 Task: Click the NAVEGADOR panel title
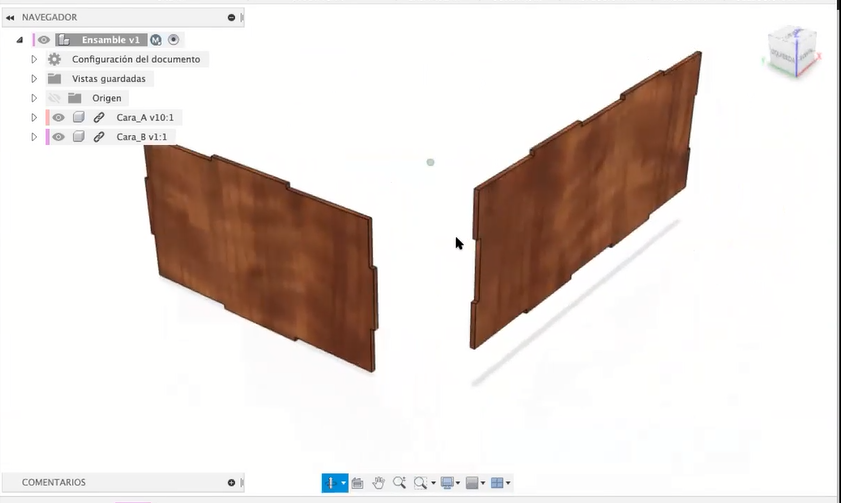pyautogui.click(x=49, y=18)
